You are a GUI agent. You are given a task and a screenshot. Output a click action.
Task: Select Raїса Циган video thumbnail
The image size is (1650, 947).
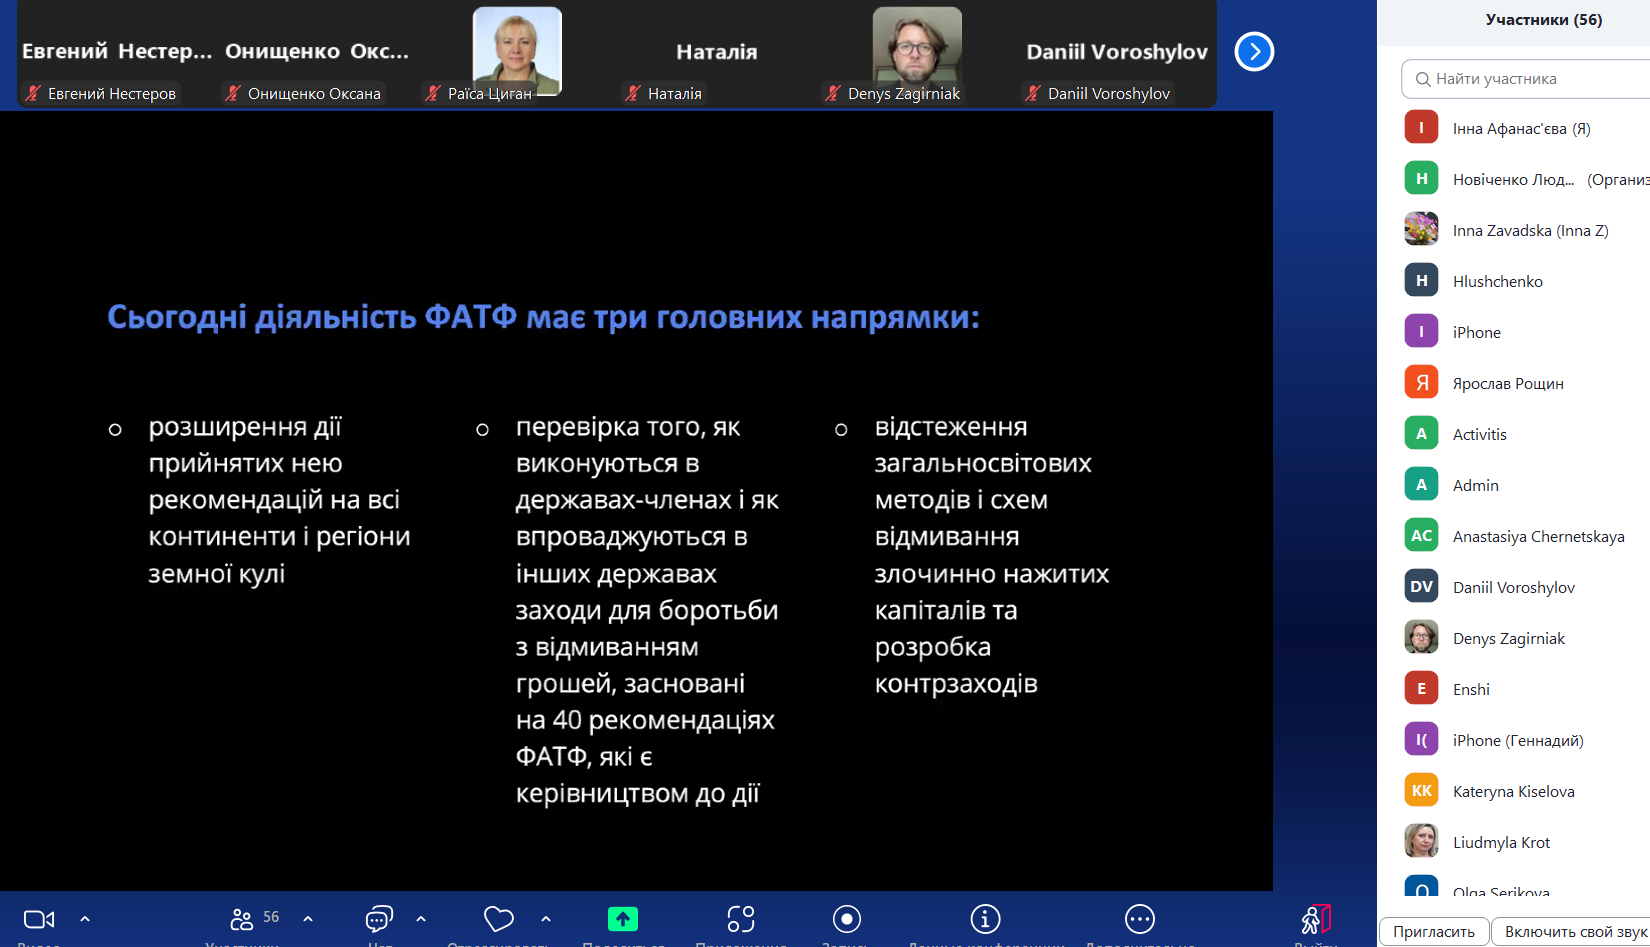click(517, 52)
